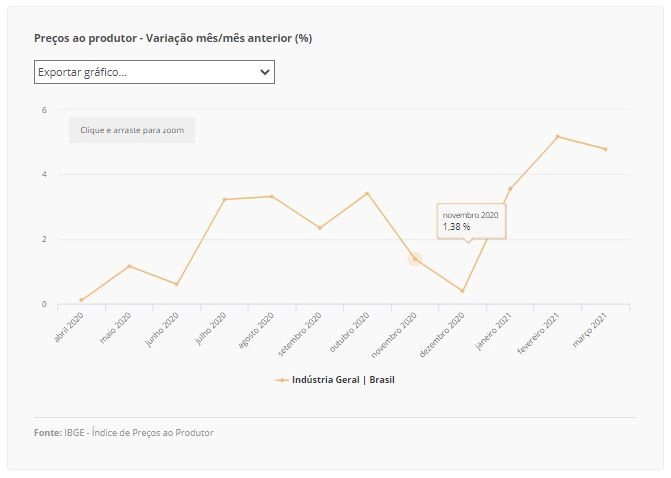
Task: Click the highlighted novembro 2020 point
Action: click(x=415, y=259)
